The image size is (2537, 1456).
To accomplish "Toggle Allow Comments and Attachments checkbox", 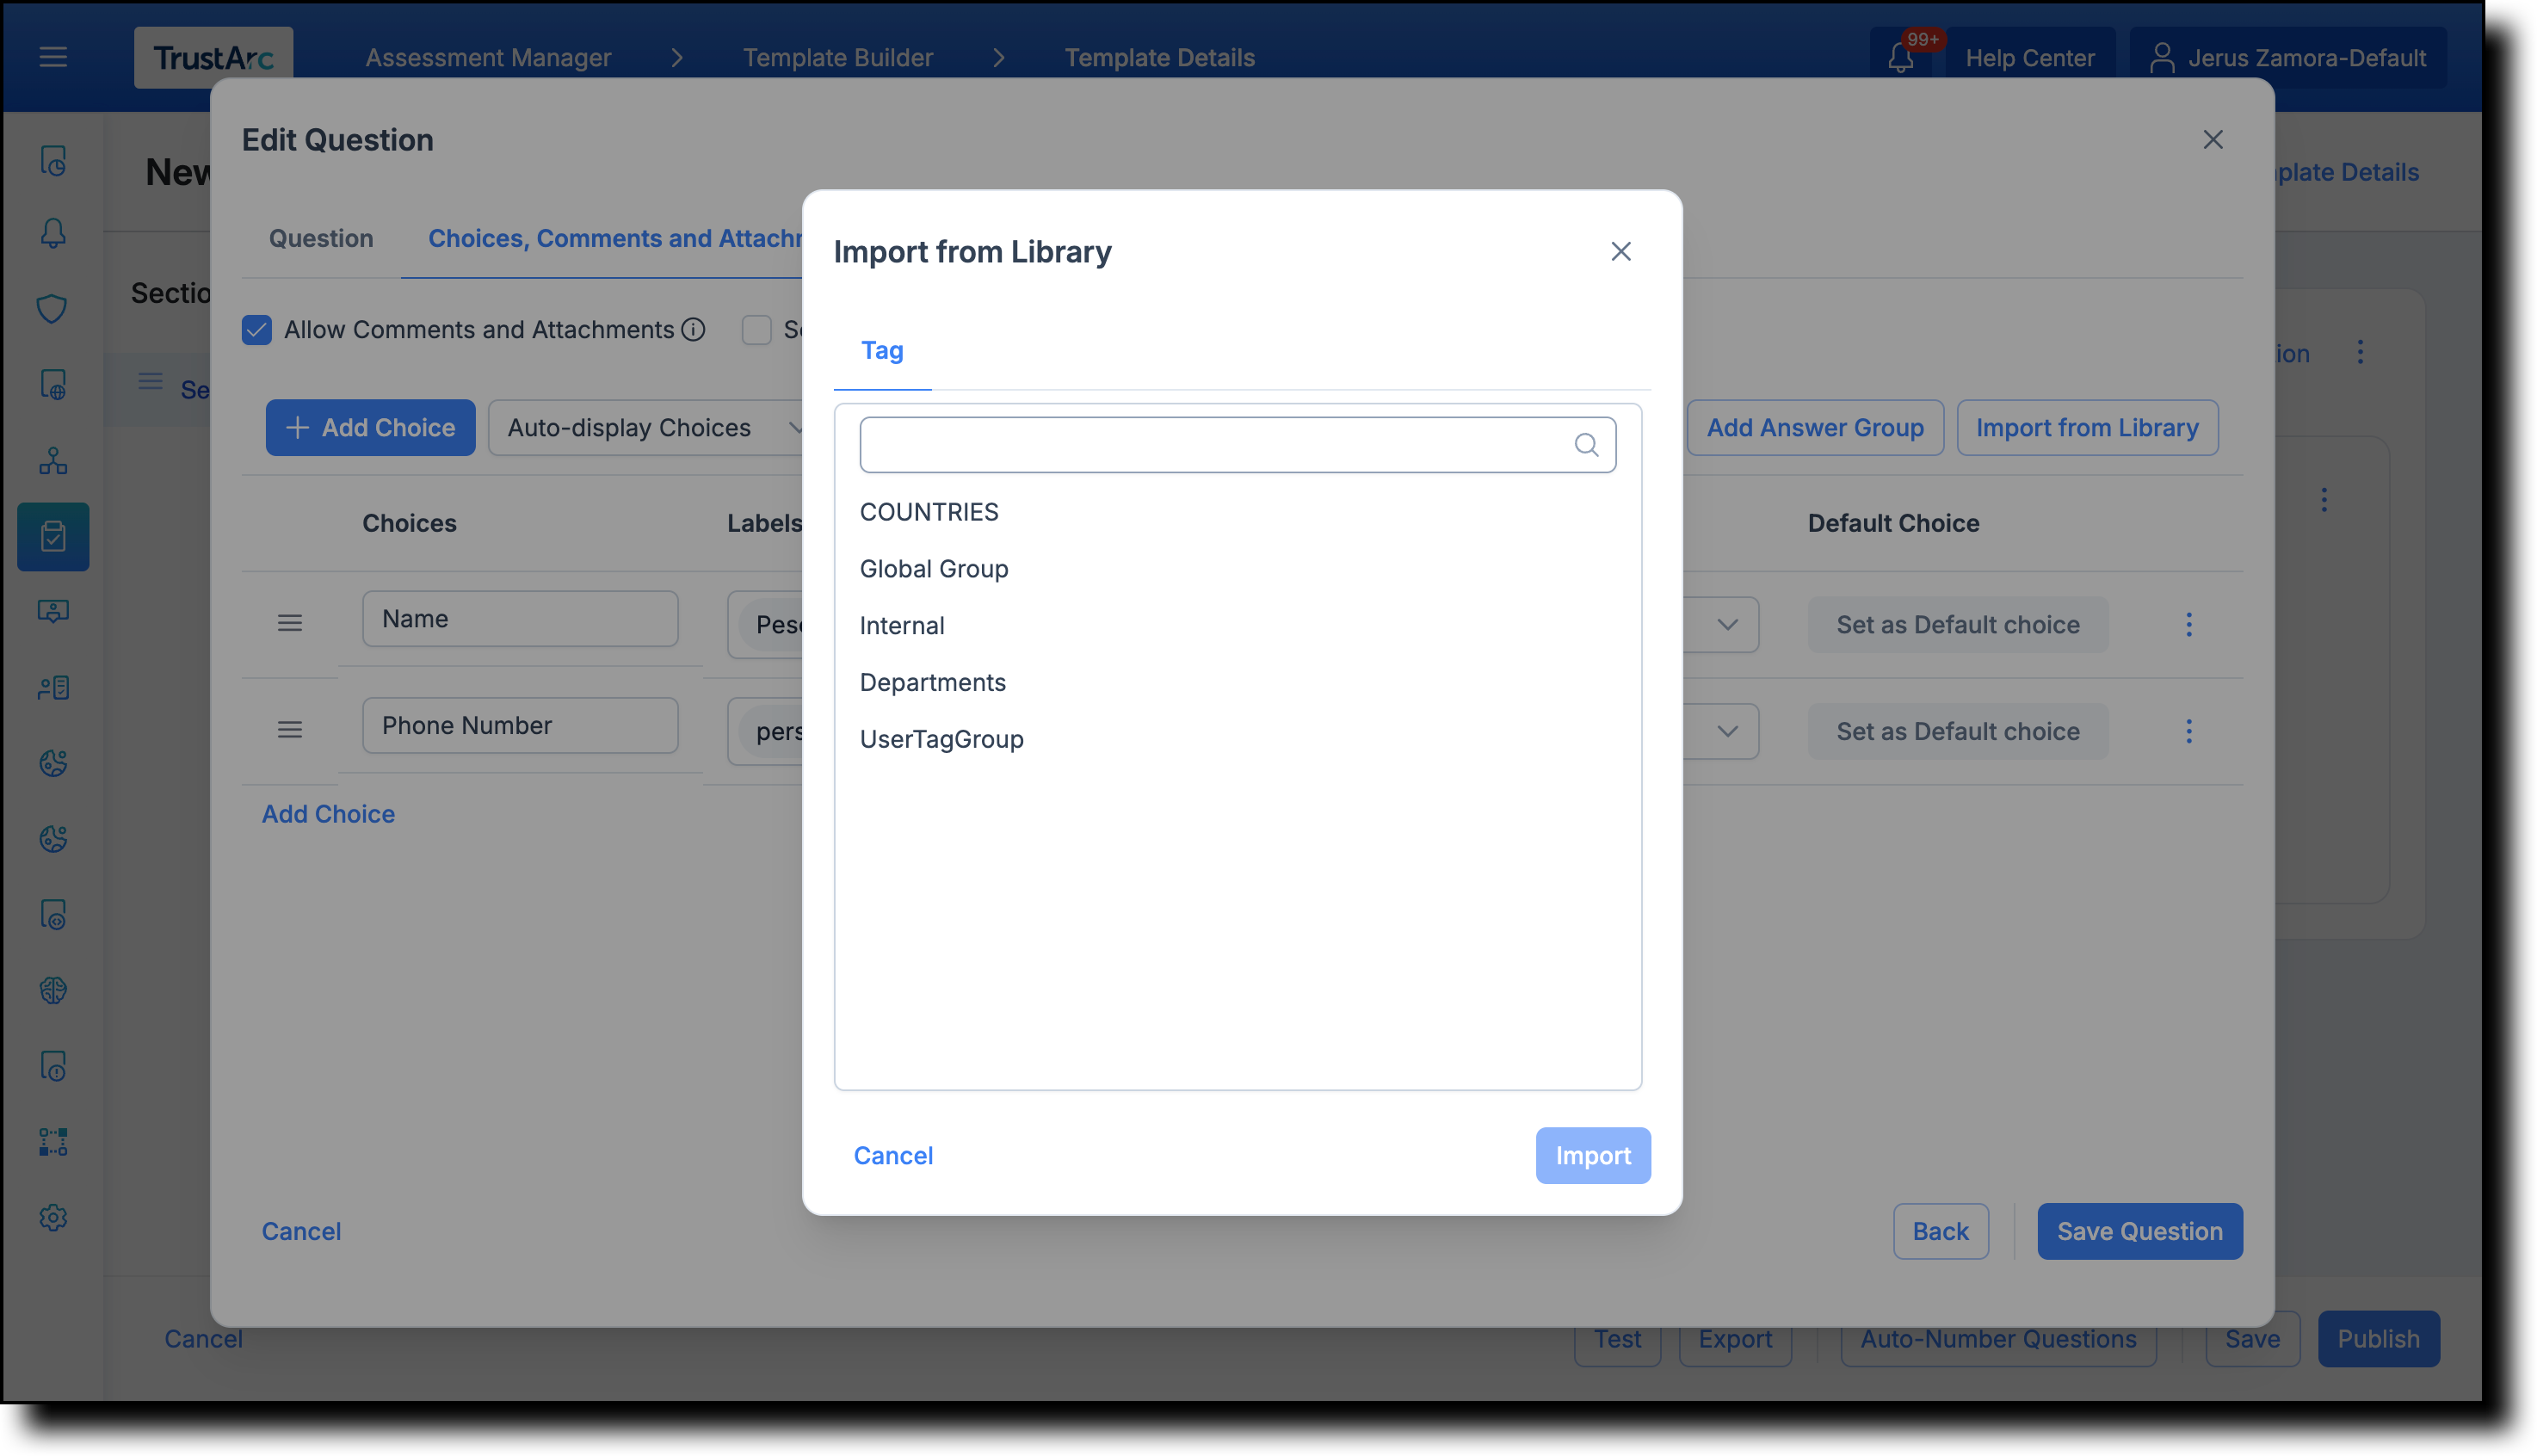I will [x=257, y=329].
